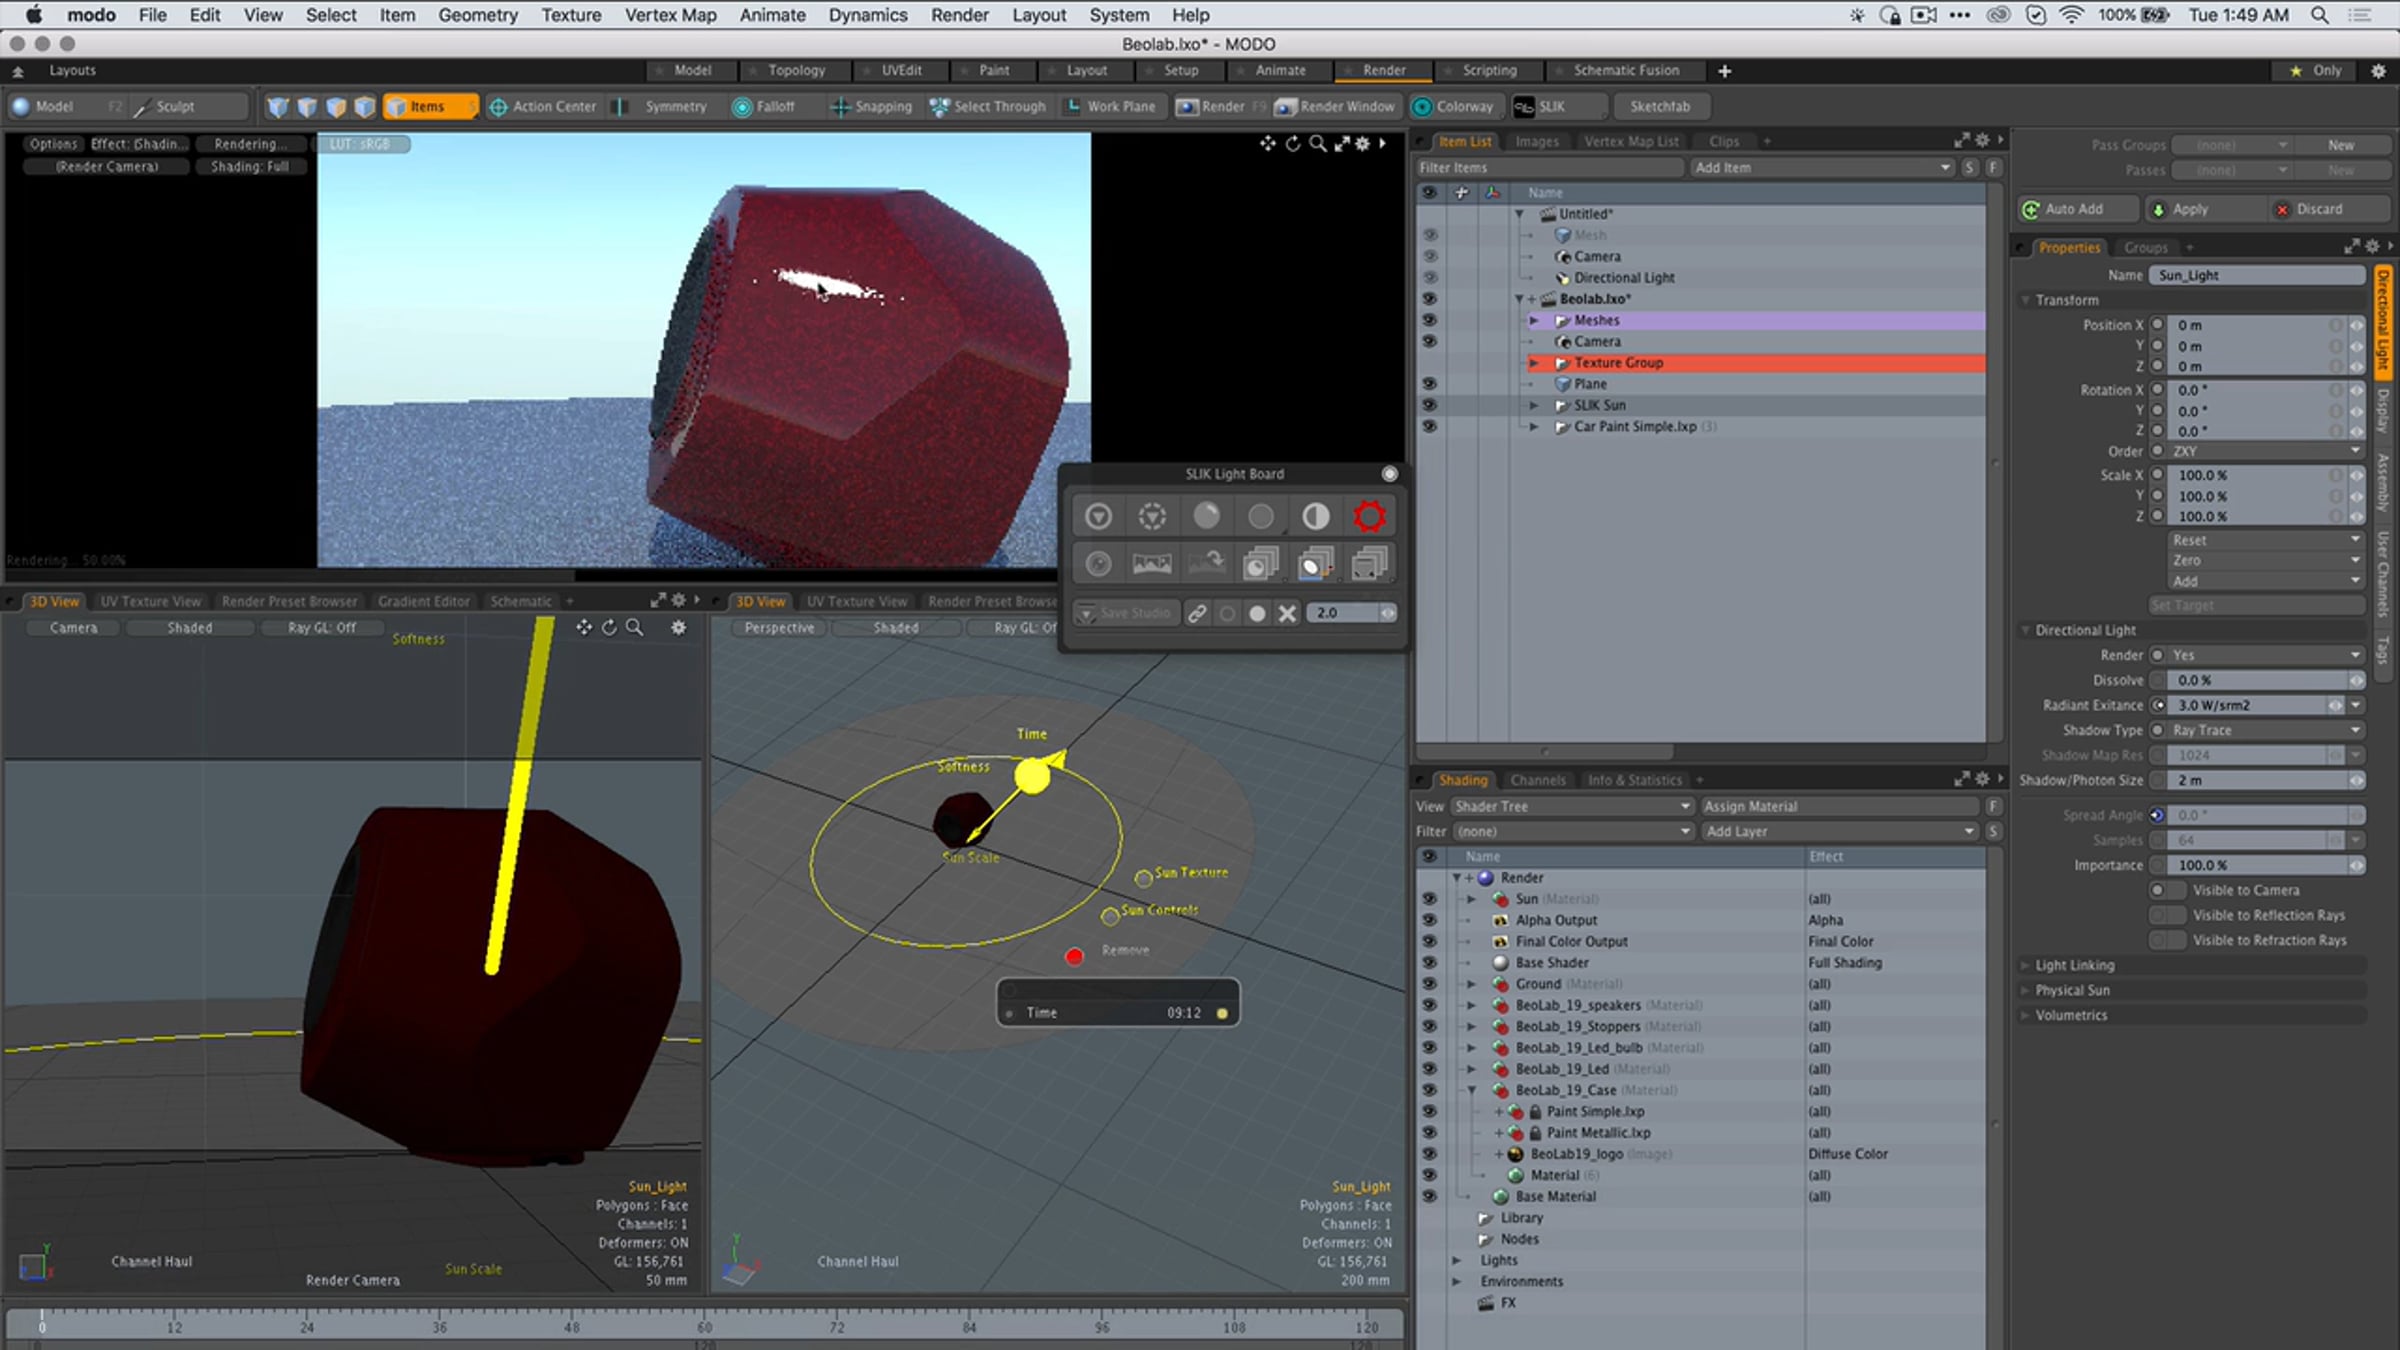2400x1350 pixels.
Task: Click the X icon in SLIK Light Board
Action: (1287, 613)
